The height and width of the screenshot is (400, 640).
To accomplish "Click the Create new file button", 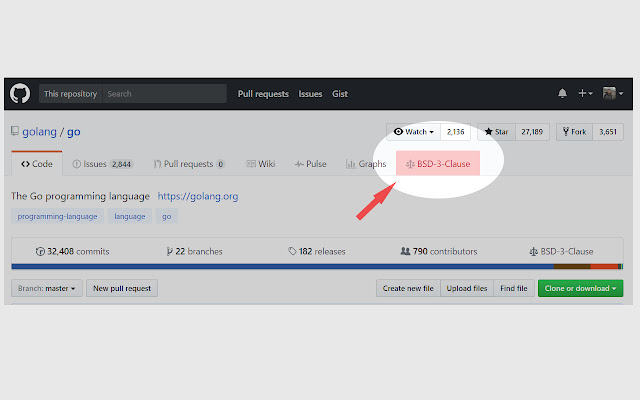I will tap(408, 288).
